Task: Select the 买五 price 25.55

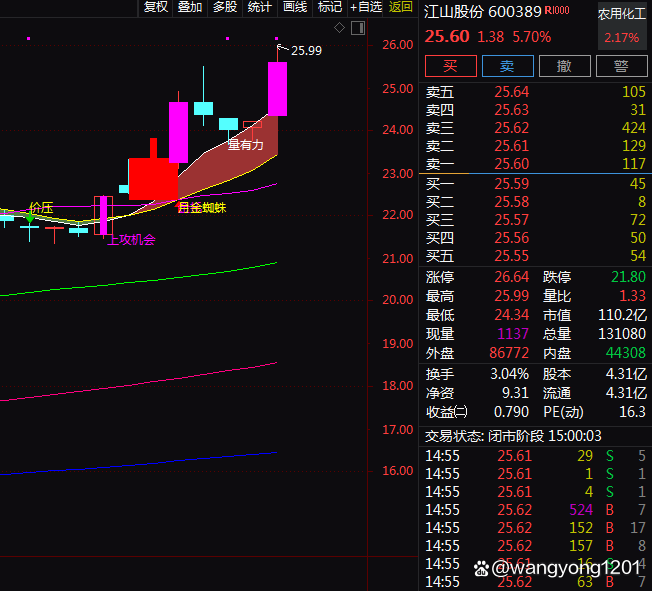Action: point(511,256)
